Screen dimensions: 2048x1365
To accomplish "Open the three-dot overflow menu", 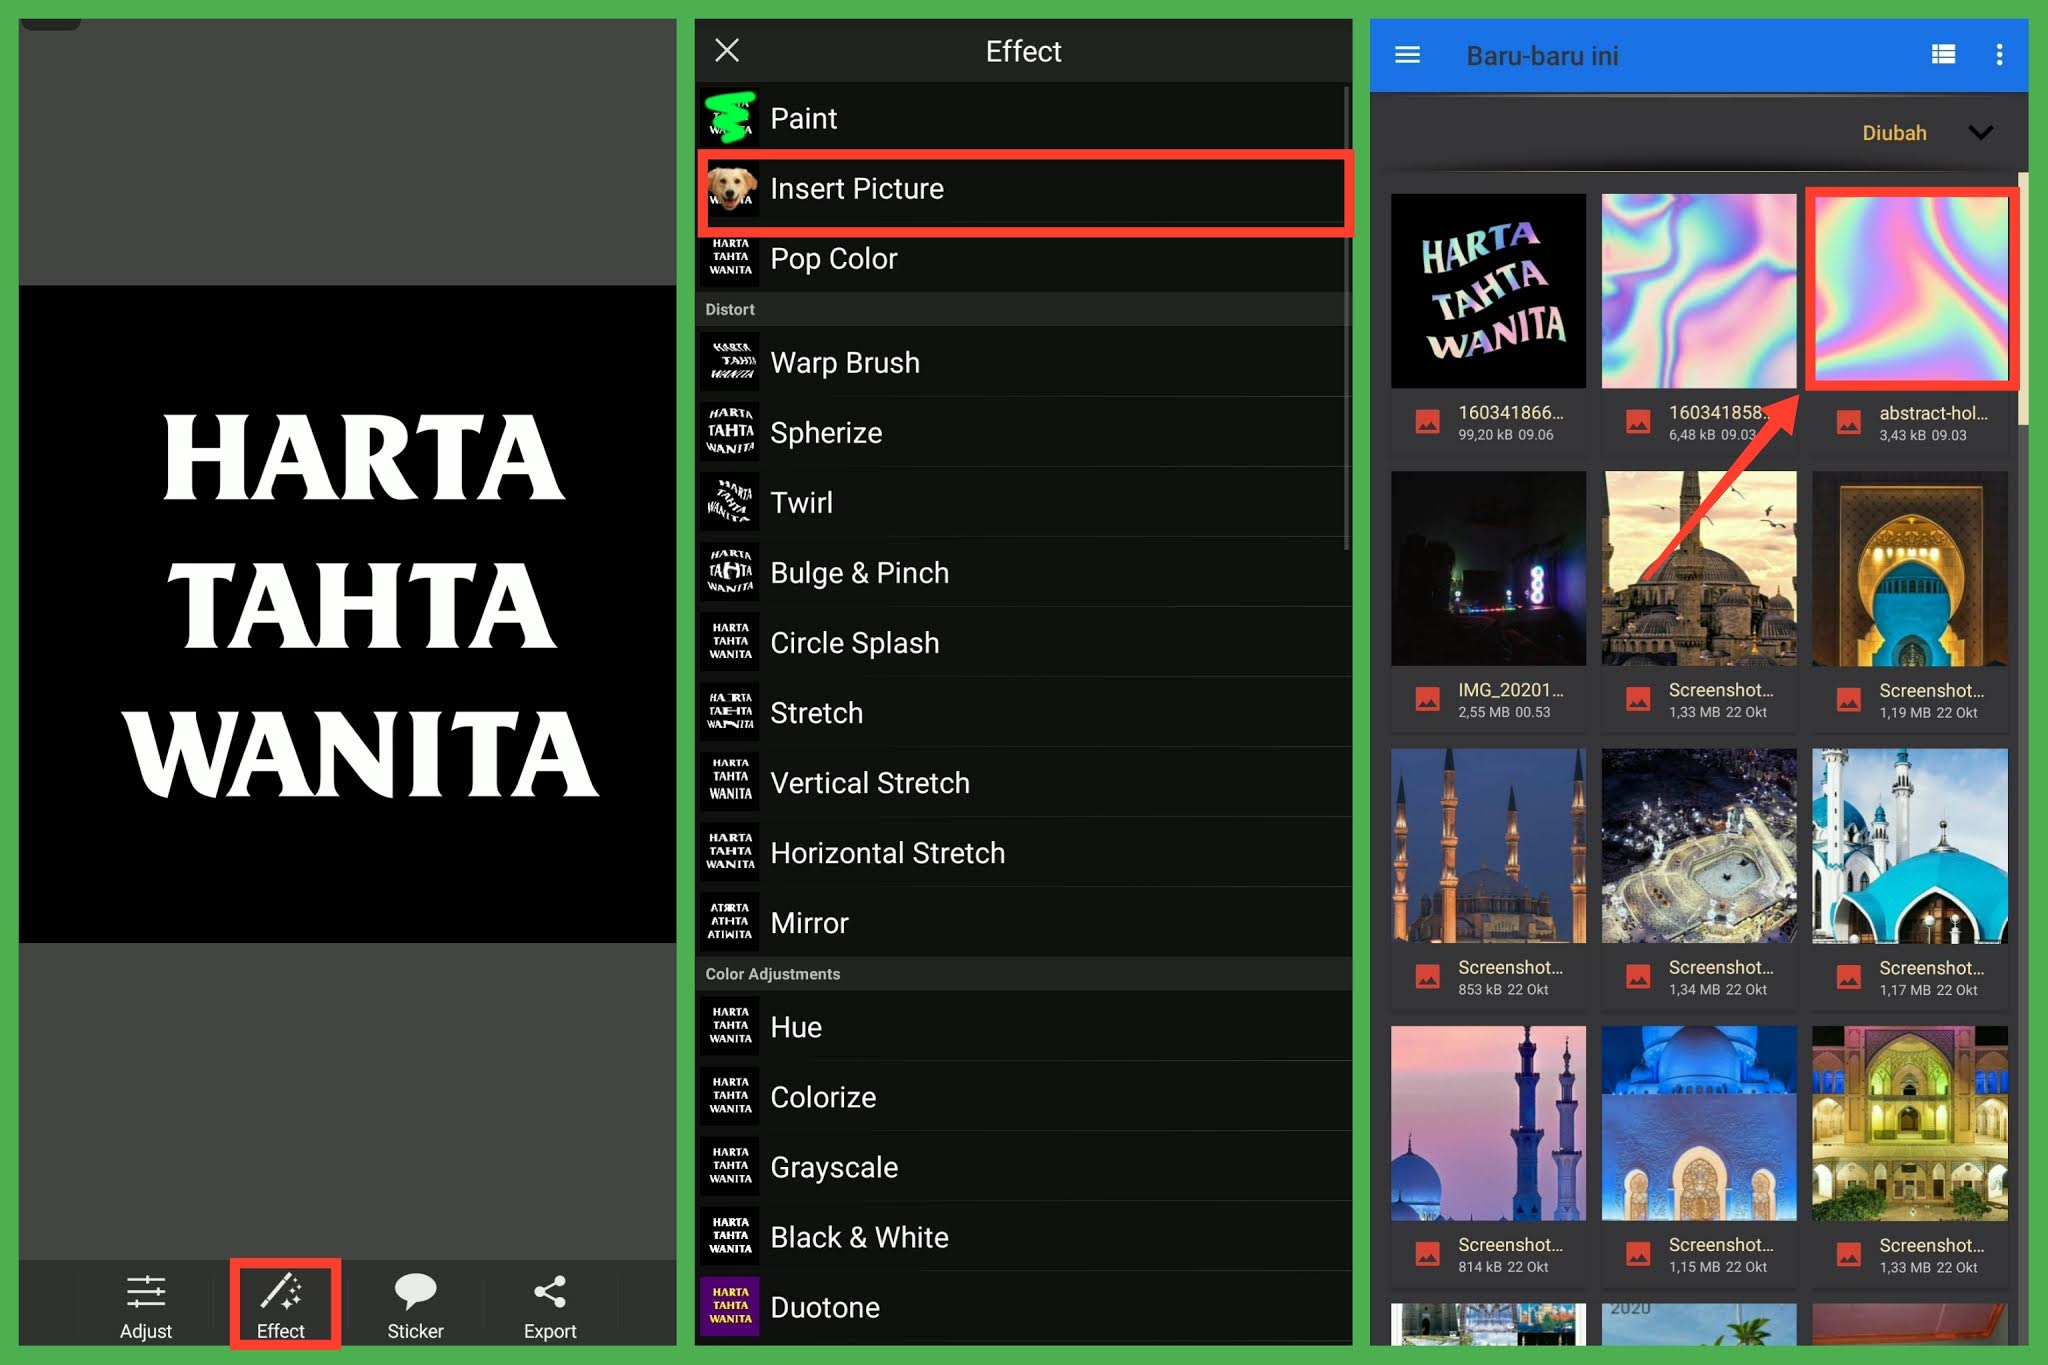I will pyautogui.click(x=1999, y=55).
